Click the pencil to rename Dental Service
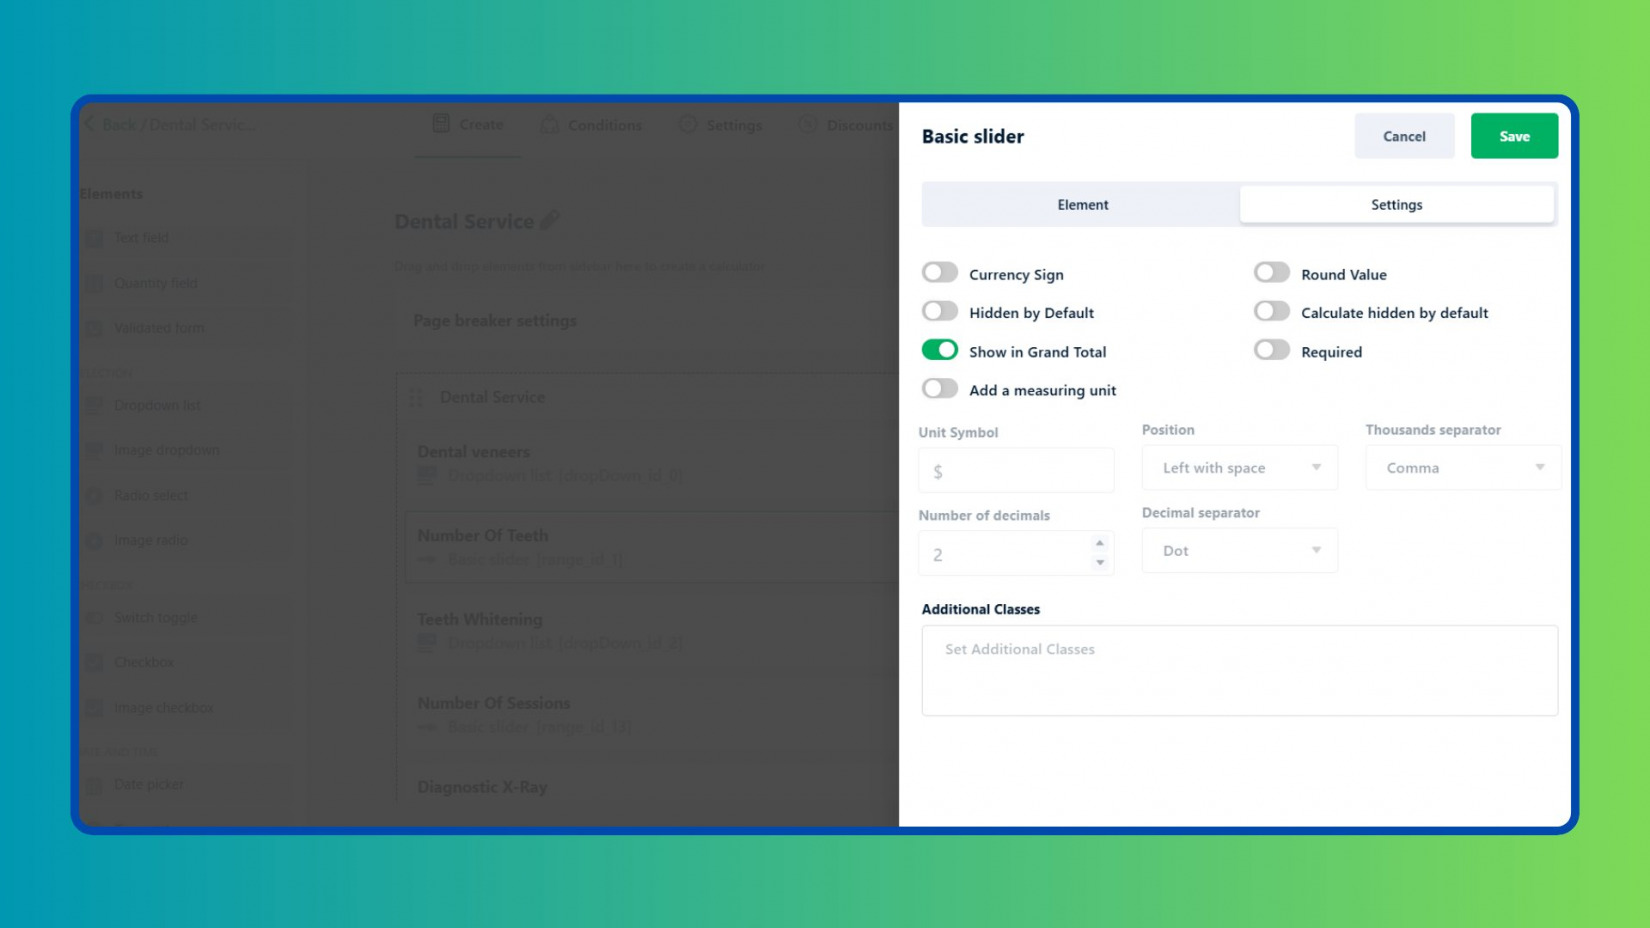Viewport: 1650px width, 928px height. [549, 219]
